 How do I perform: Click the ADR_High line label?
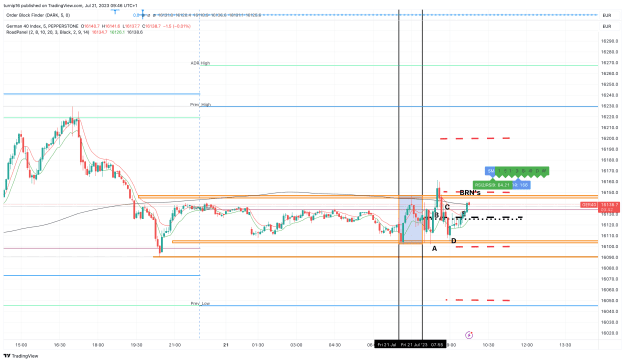200,63
